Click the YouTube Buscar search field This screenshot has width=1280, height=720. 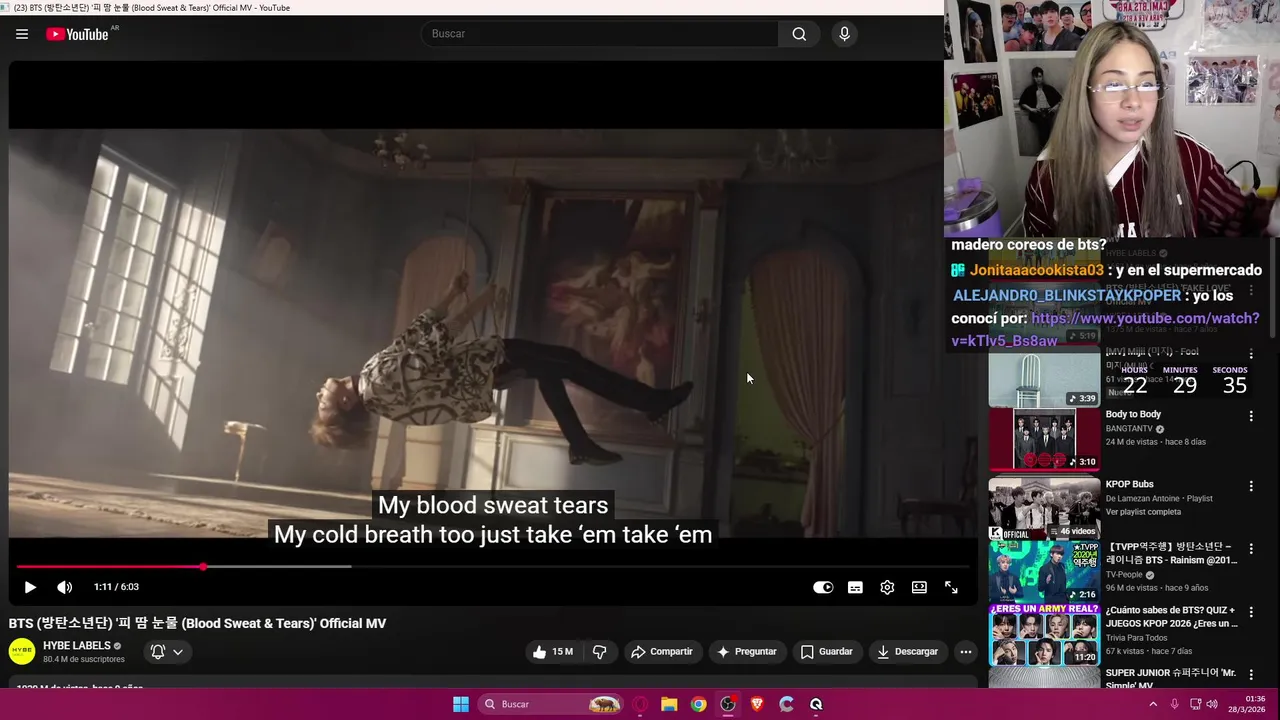600,34
